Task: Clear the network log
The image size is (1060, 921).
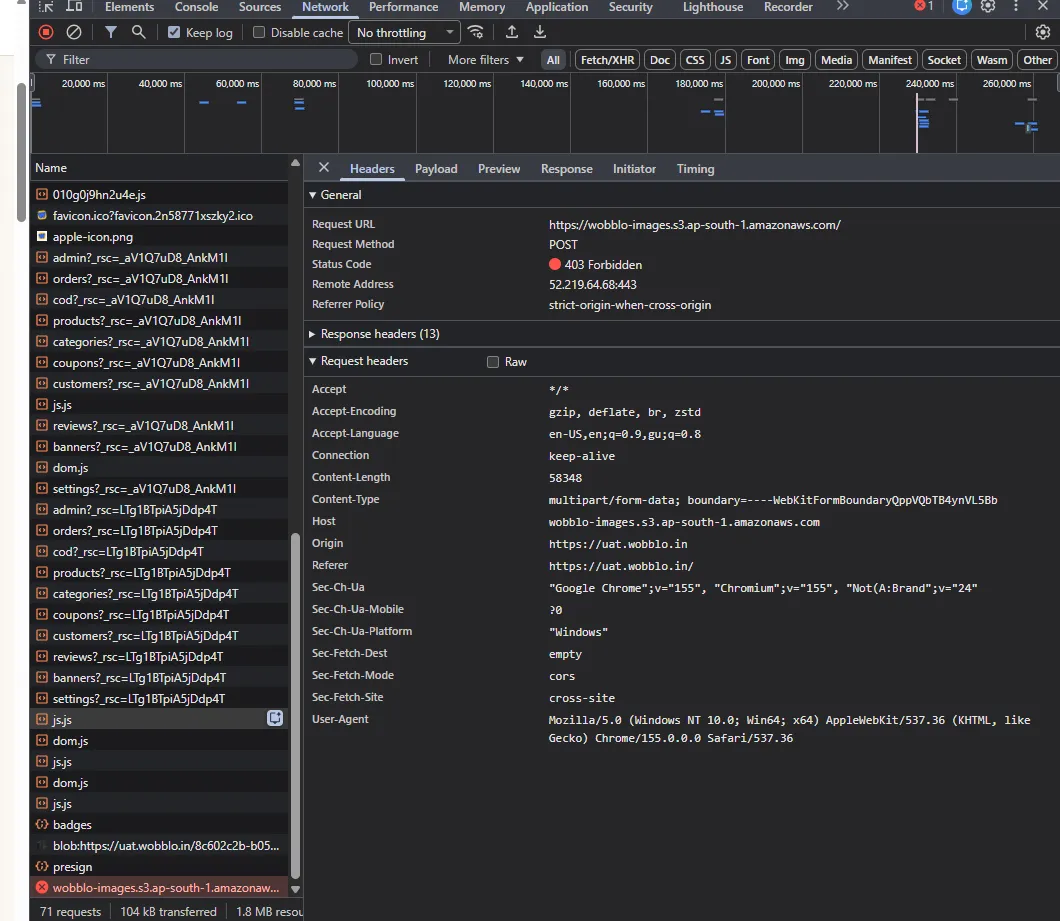Action: (74, 32)
